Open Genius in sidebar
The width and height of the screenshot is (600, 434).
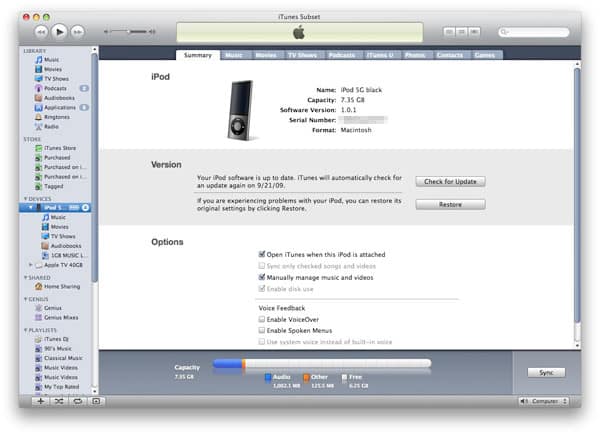tap(52, 308)
